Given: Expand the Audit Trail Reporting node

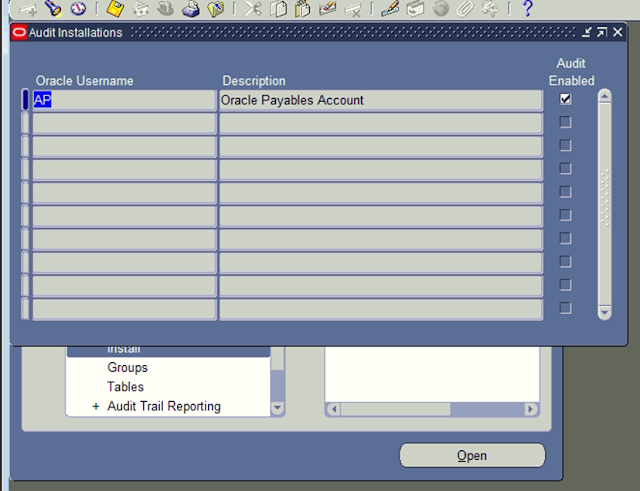Looking at the screenshot, I should point(96,407).
